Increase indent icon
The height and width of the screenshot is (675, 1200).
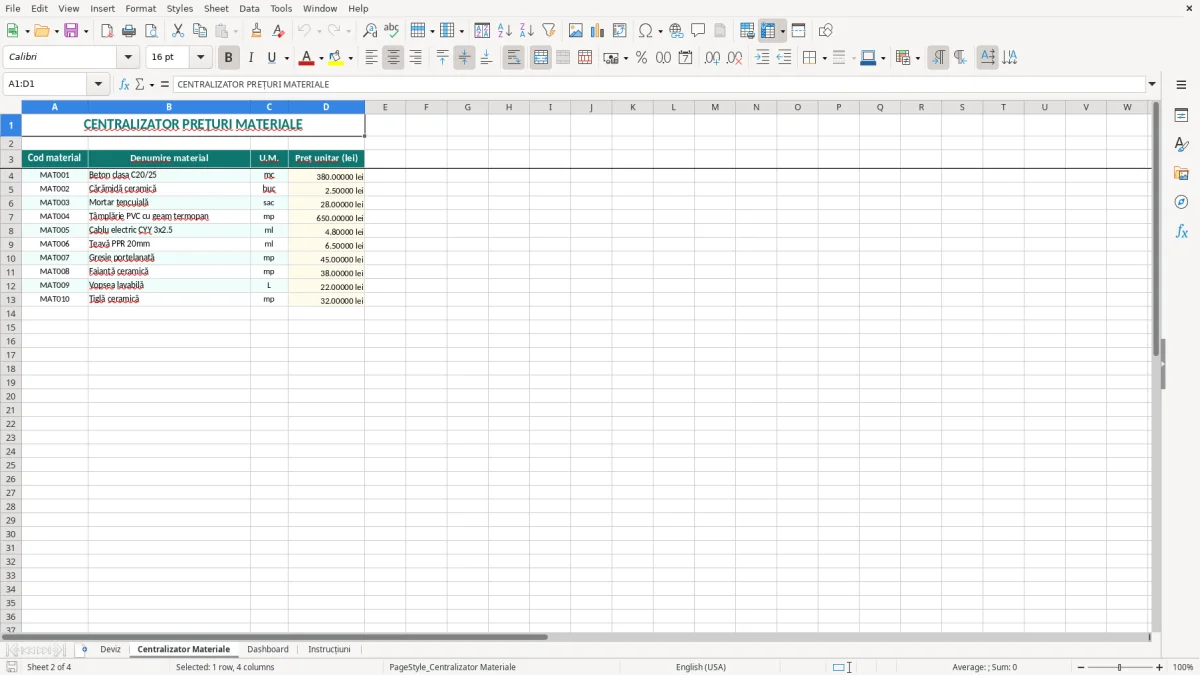[762, 58]
